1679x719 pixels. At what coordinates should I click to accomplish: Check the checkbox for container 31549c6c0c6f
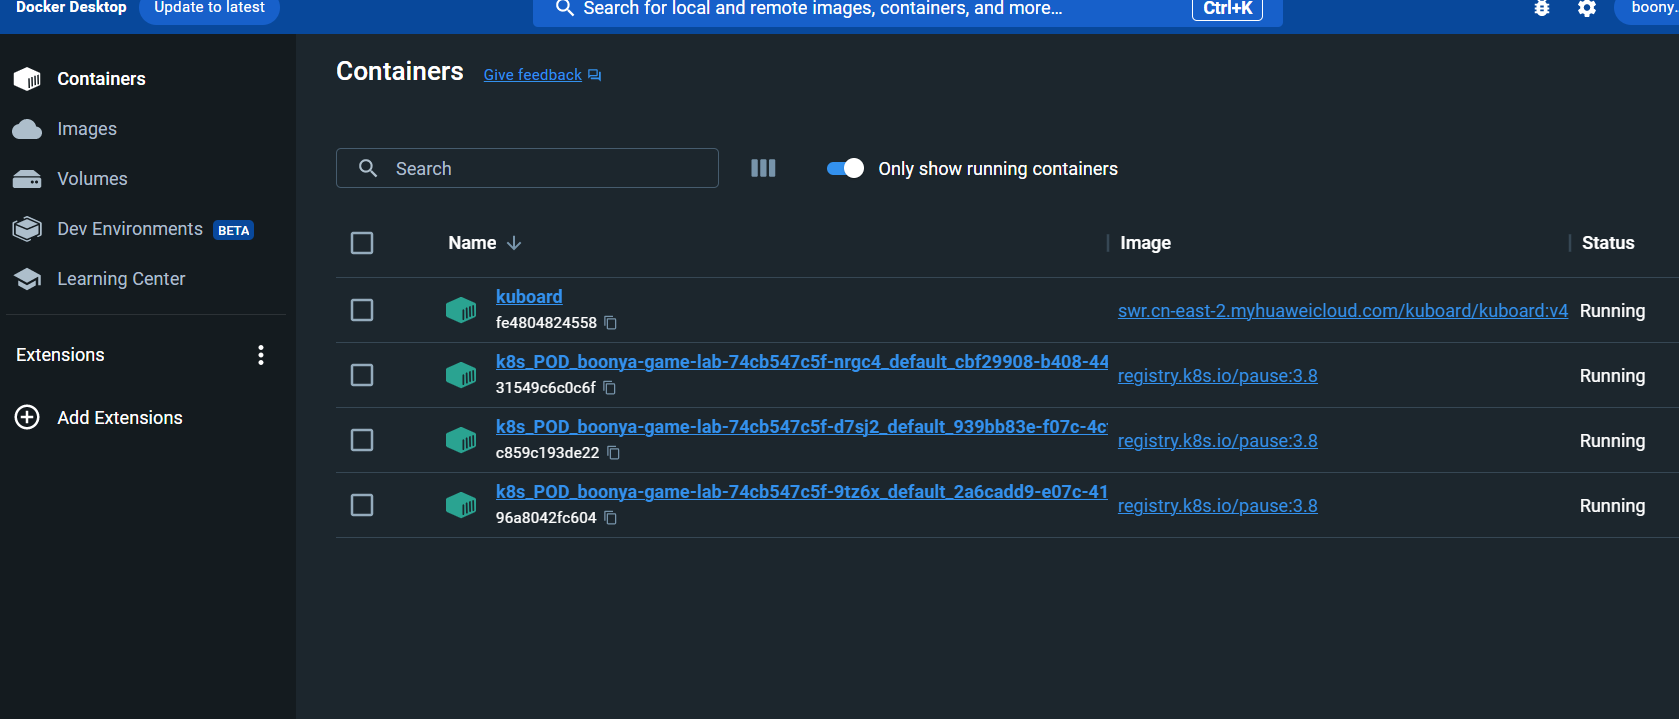(x=362, y=375)
